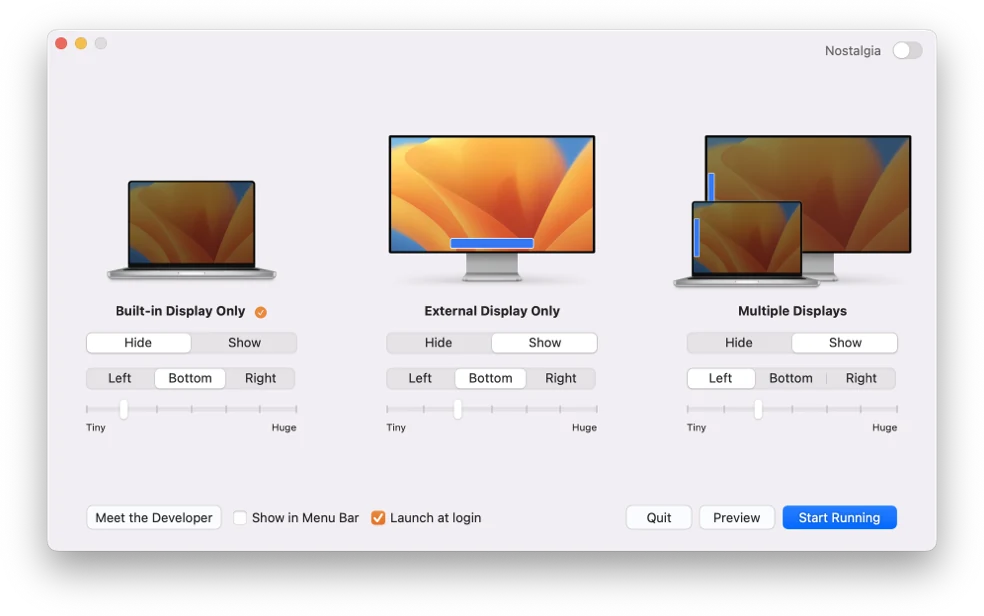Viewport: 984px width, 616px height.
Task: Click the Multiple Displays illustration
Action: pos(792,211)
